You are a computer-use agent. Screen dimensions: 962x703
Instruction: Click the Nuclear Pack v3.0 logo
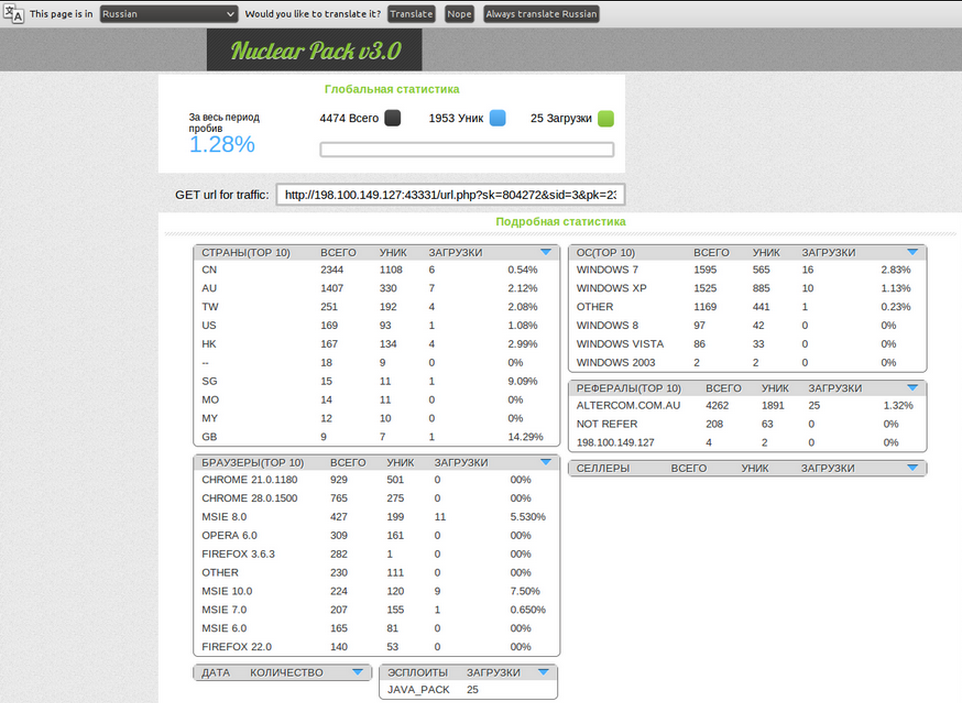click(x=314, y=50)
